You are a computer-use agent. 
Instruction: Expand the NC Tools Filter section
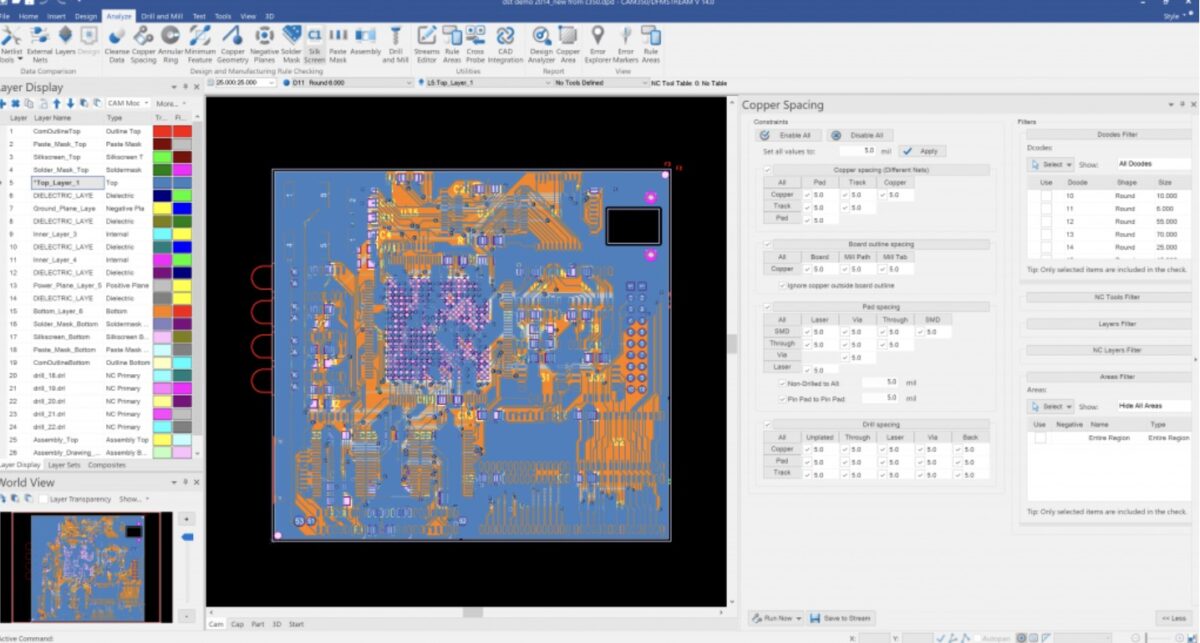pos(1110,297)
